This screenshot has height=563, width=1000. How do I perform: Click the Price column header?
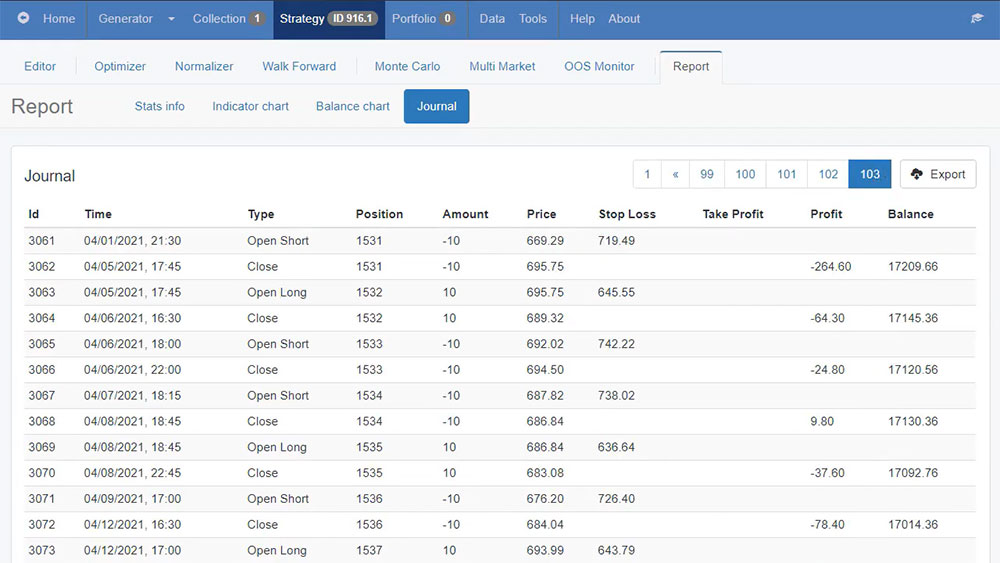tap(541, 214)
